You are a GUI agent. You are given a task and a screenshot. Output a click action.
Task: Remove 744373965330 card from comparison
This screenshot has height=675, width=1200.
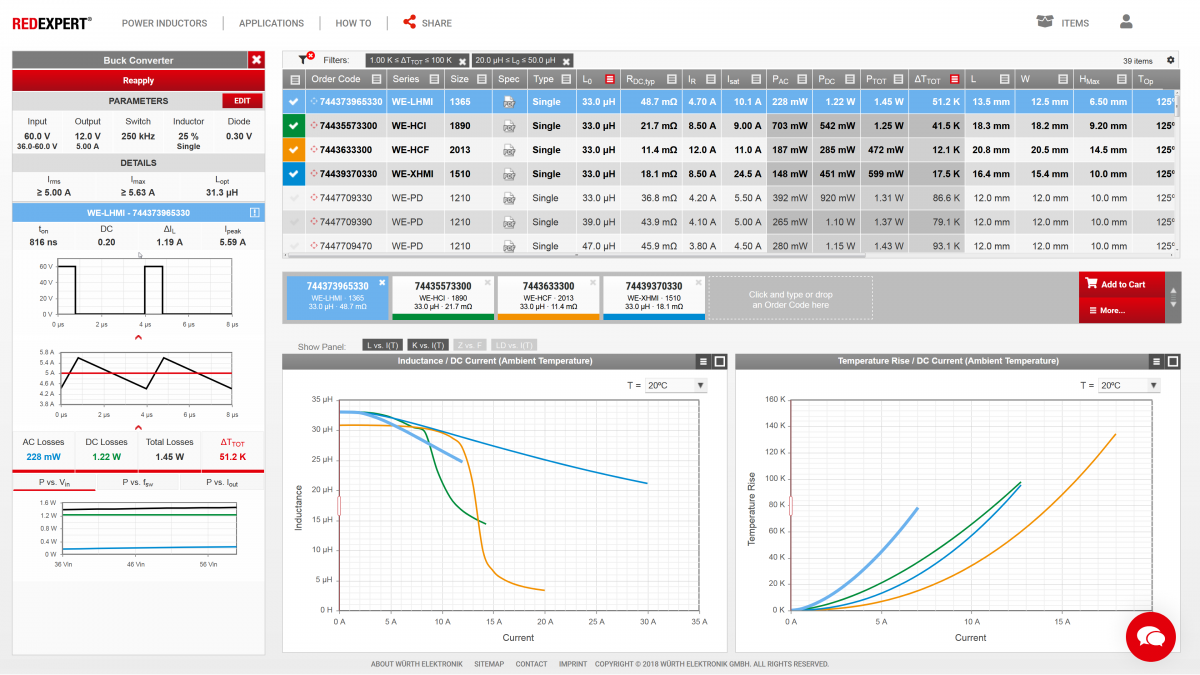382,283
